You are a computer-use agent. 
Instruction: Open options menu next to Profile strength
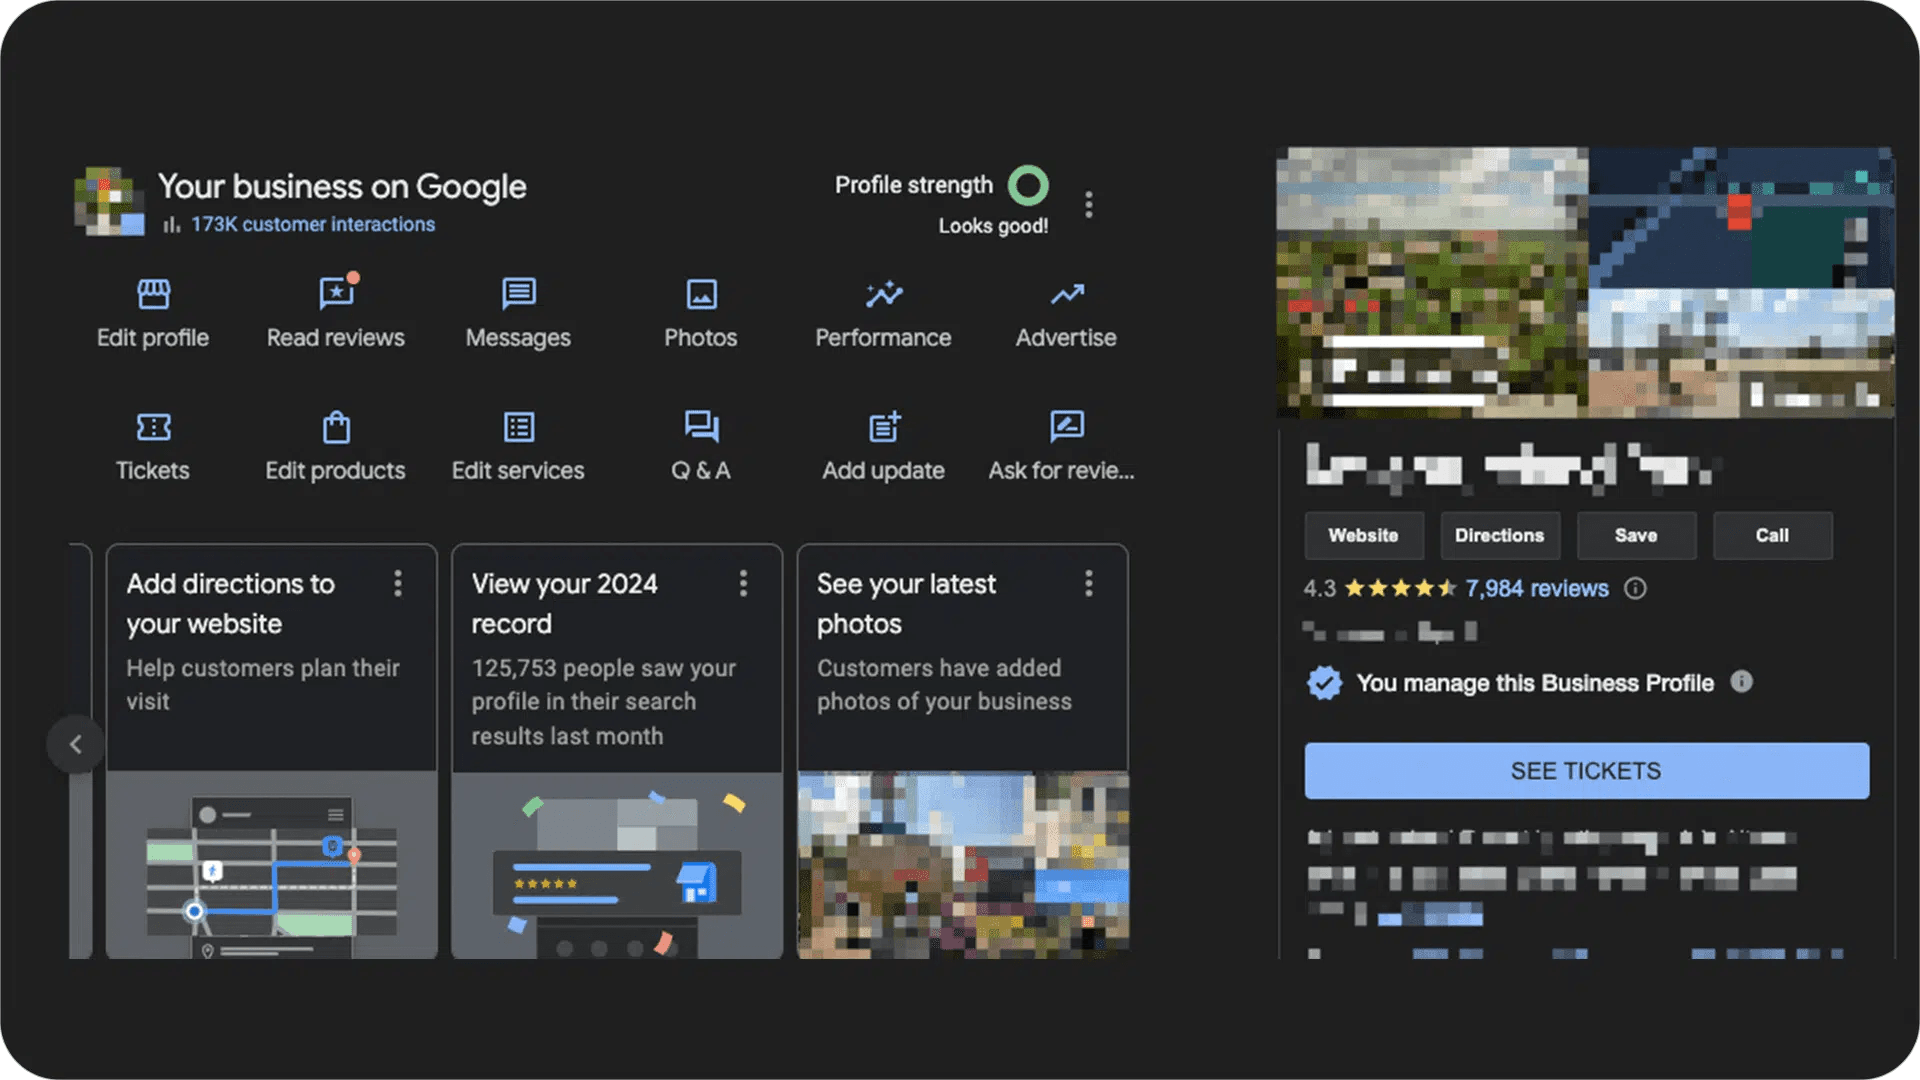[x=1089, y=205]
